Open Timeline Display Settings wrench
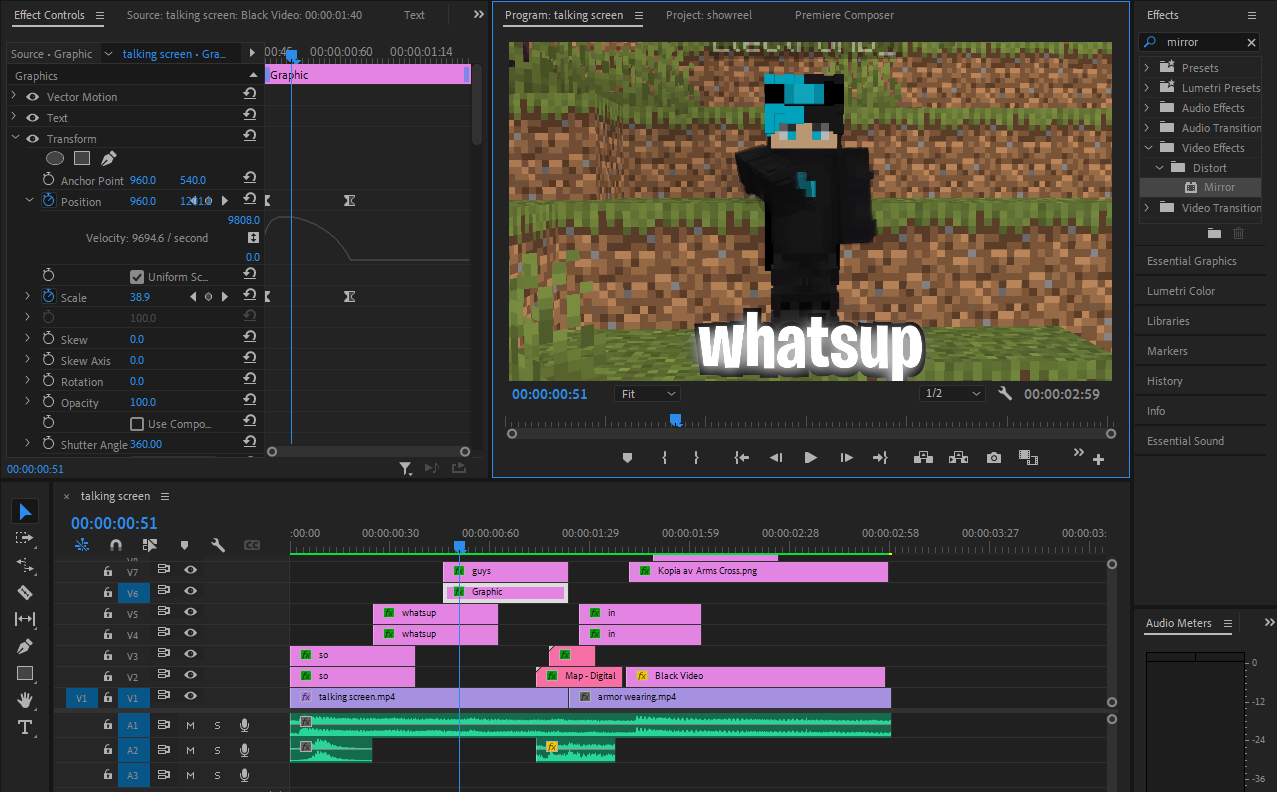The width and height of the screenshot is (1277, 792). pos(218,545)
